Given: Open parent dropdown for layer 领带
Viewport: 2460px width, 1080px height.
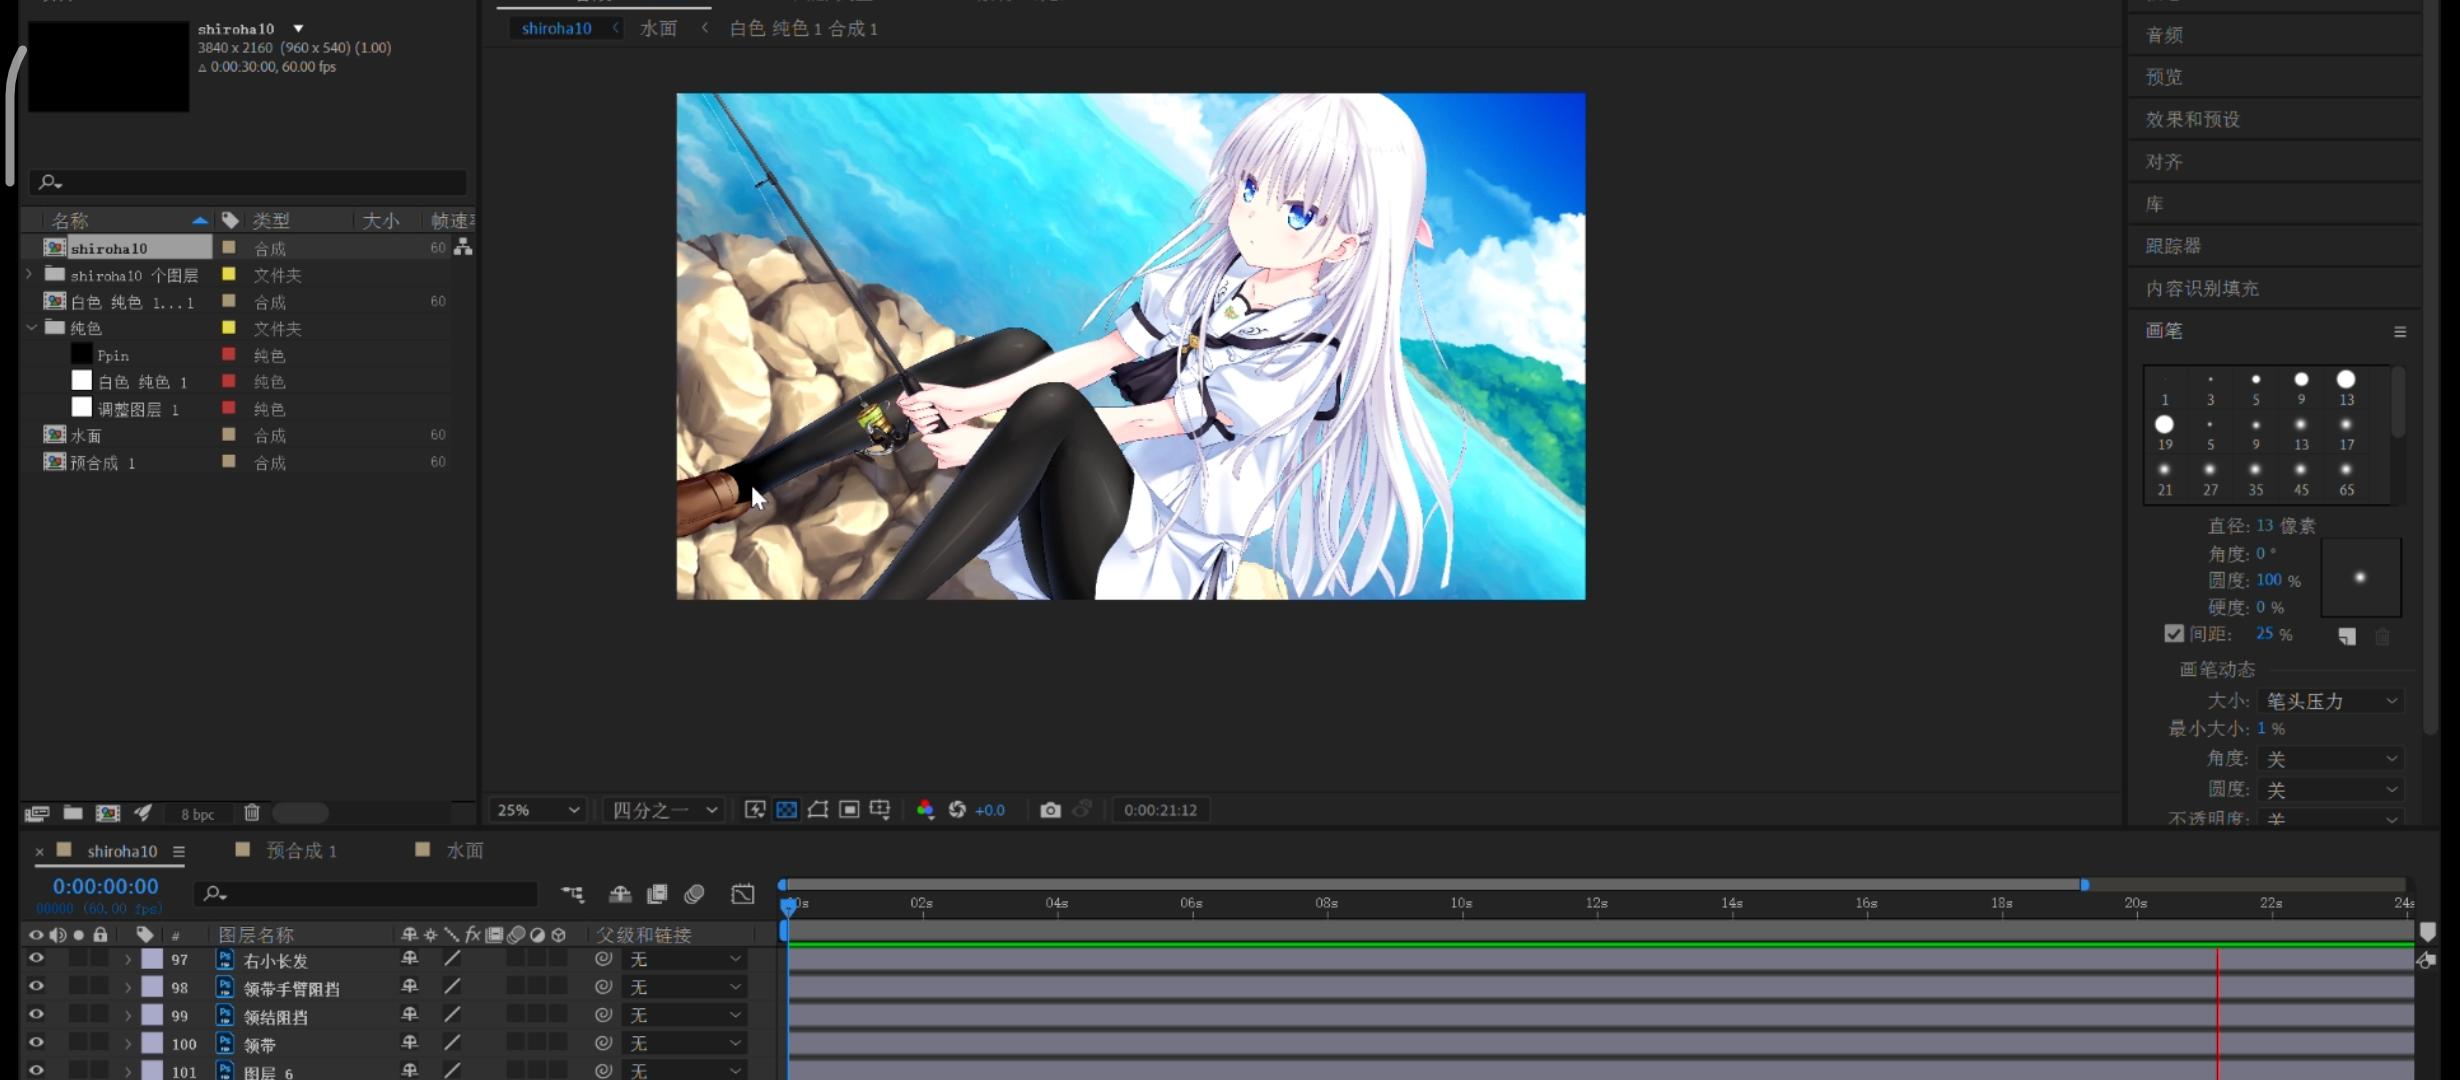Looking at the screenshot, I should 685,1043.
